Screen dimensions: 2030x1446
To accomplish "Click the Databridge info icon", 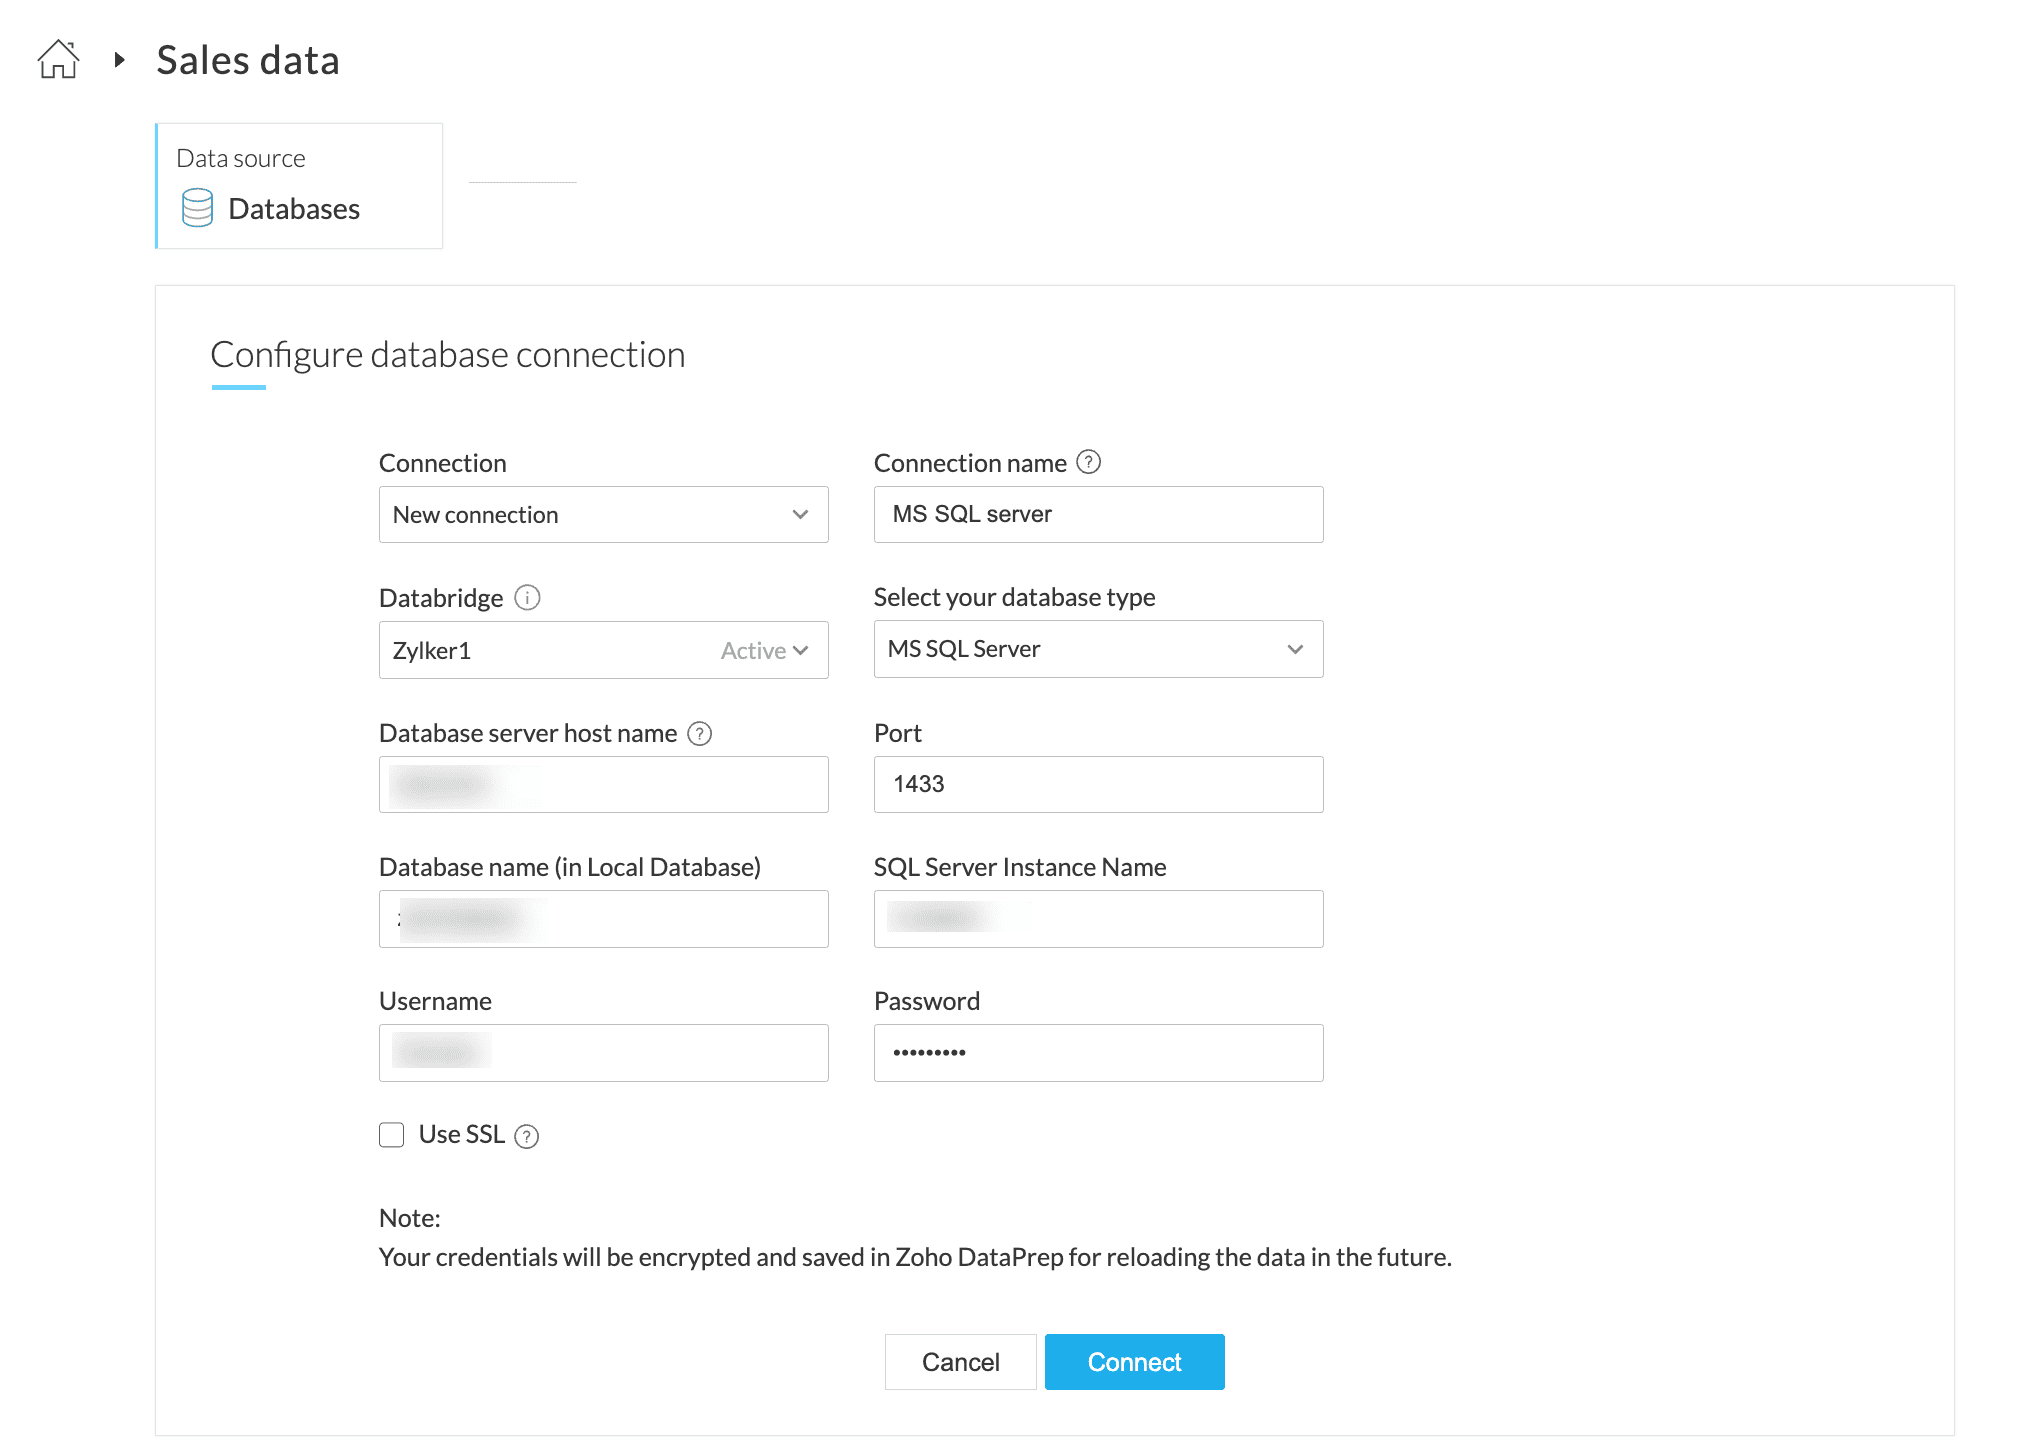I will [x=527, y=598].
